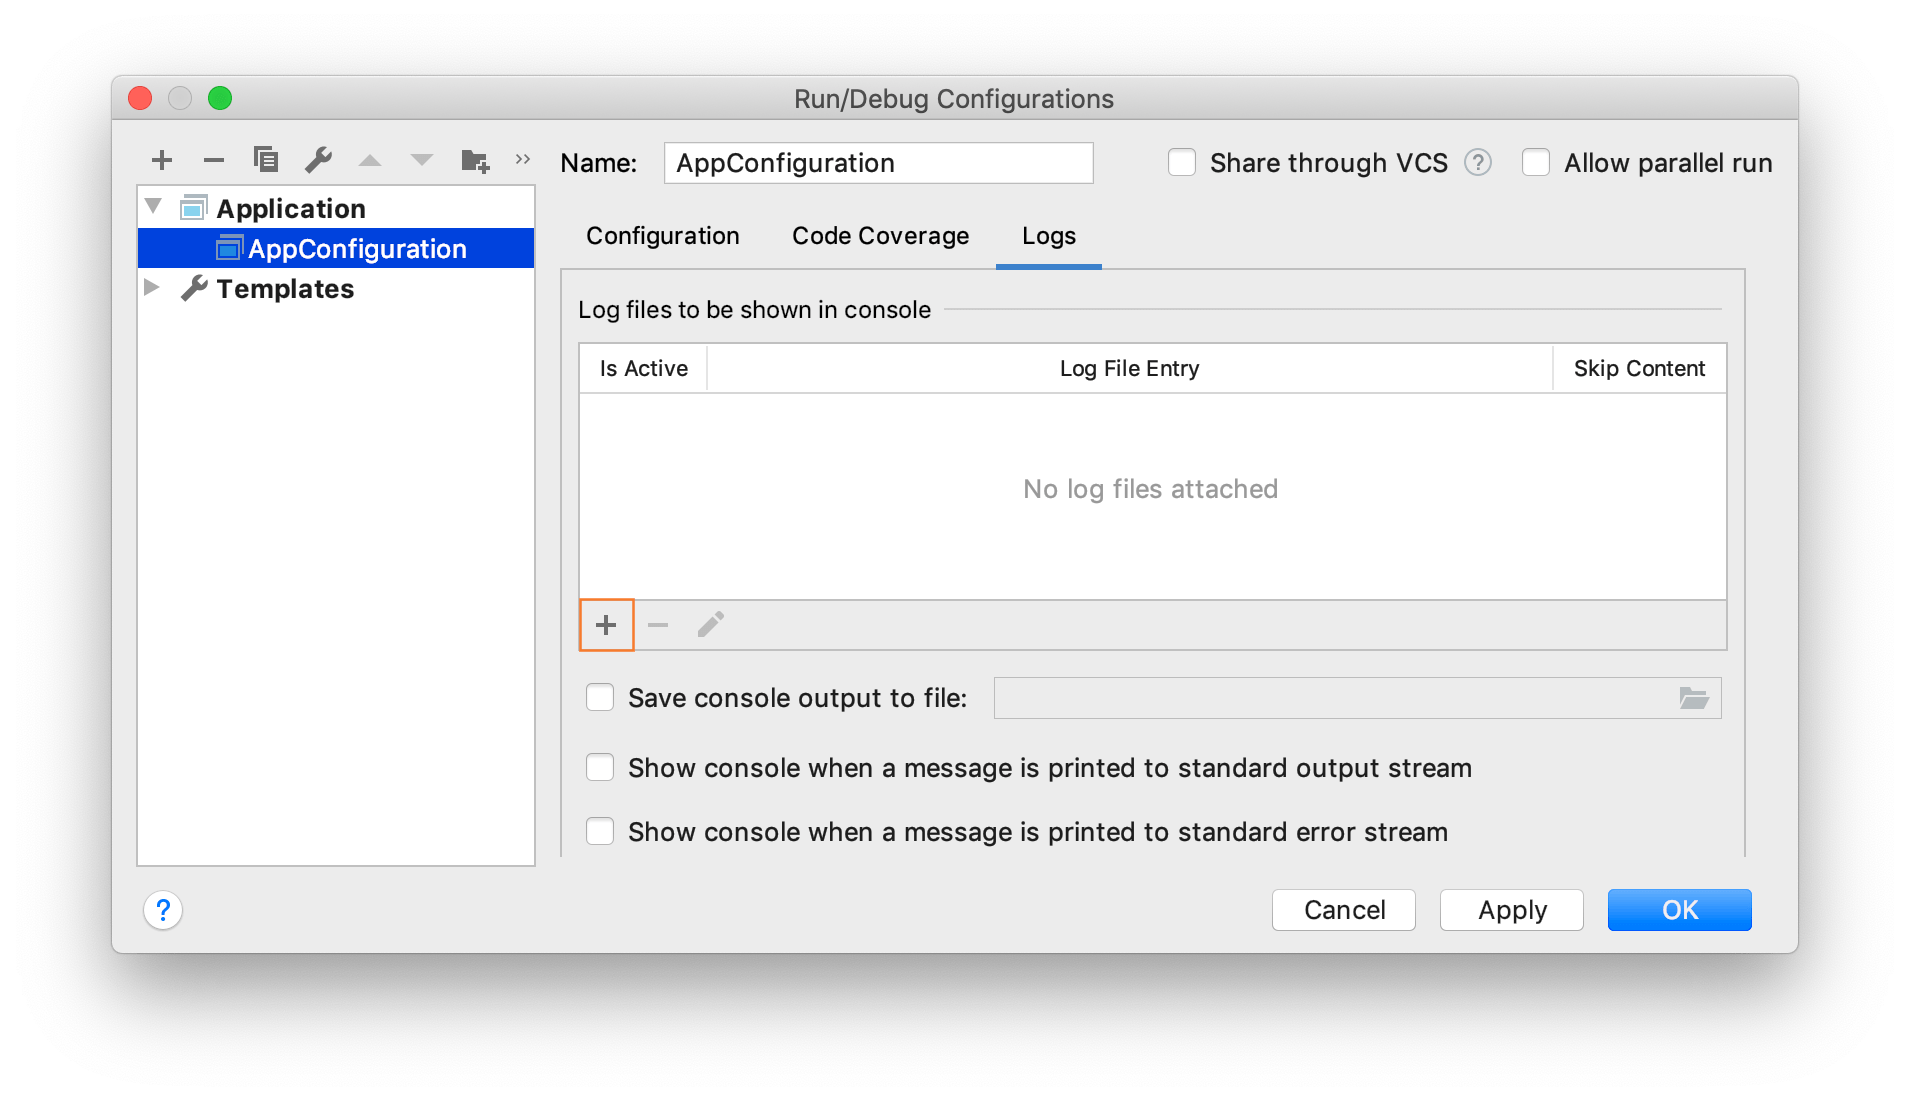
Task: Remove the selected configuration
Action: [214, 160]
